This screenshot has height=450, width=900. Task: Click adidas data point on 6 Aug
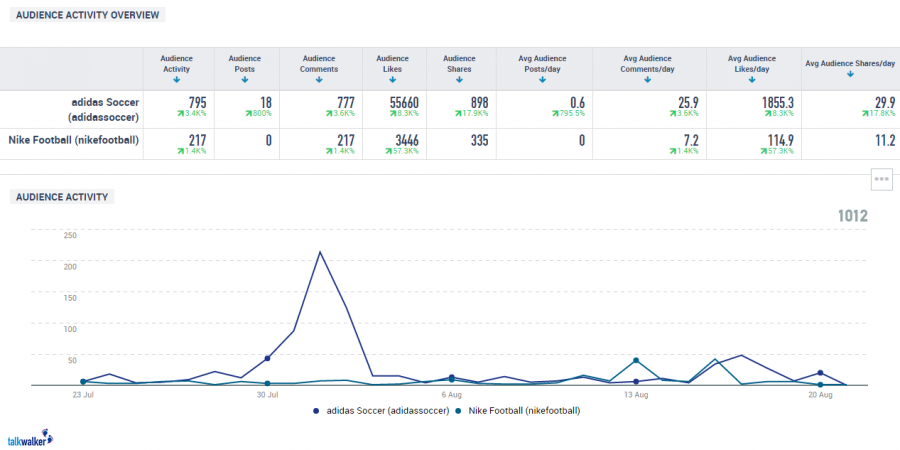click(x=452, y=377)
